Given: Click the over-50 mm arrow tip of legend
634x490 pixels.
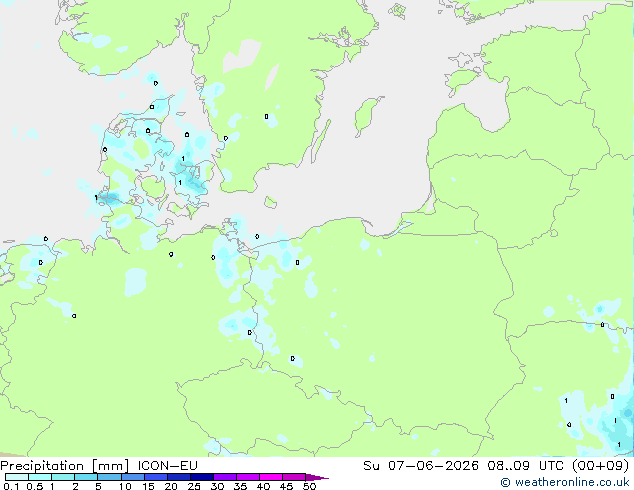Looking at the screenshot, I should tap(317, 477).
